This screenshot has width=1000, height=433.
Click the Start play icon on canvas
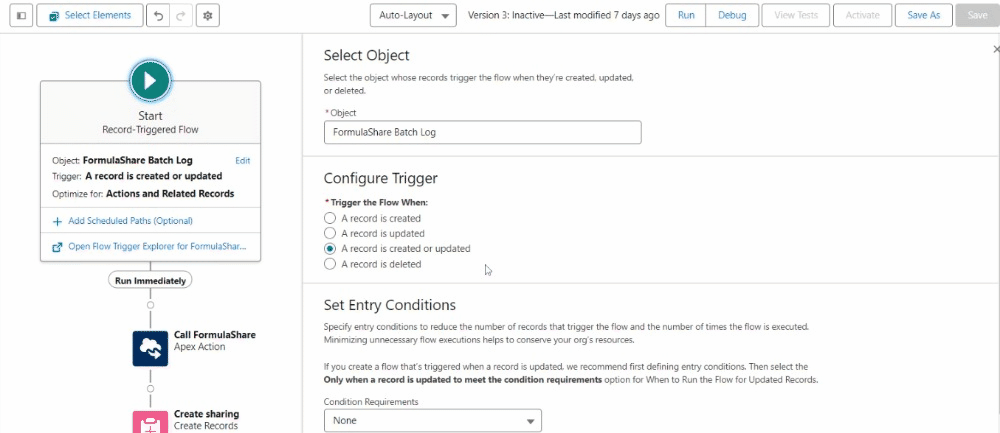click(150, 81)
